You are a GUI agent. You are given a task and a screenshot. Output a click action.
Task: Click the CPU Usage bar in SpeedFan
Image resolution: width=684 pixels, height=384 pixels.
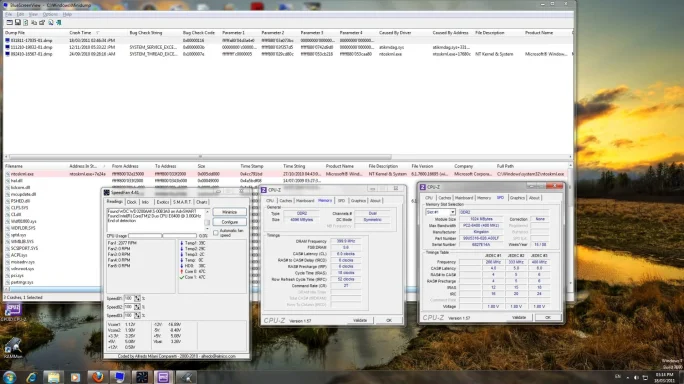pyautogui.click(x=162, y=236)
